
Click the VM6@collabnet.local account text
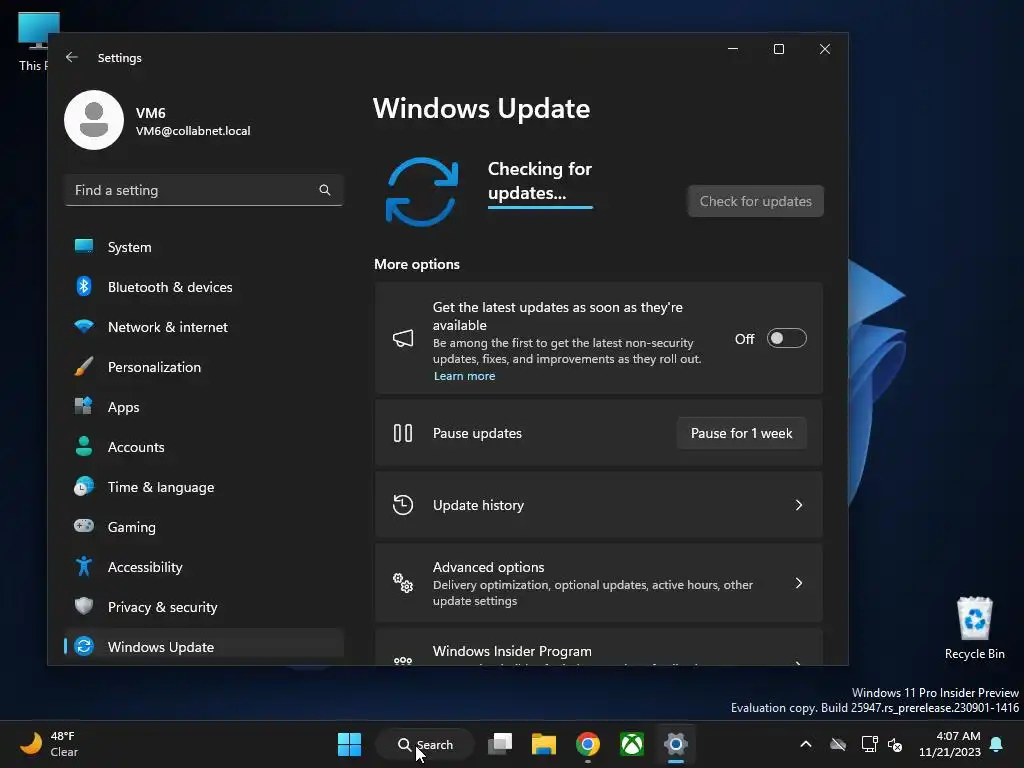point(193,131)
